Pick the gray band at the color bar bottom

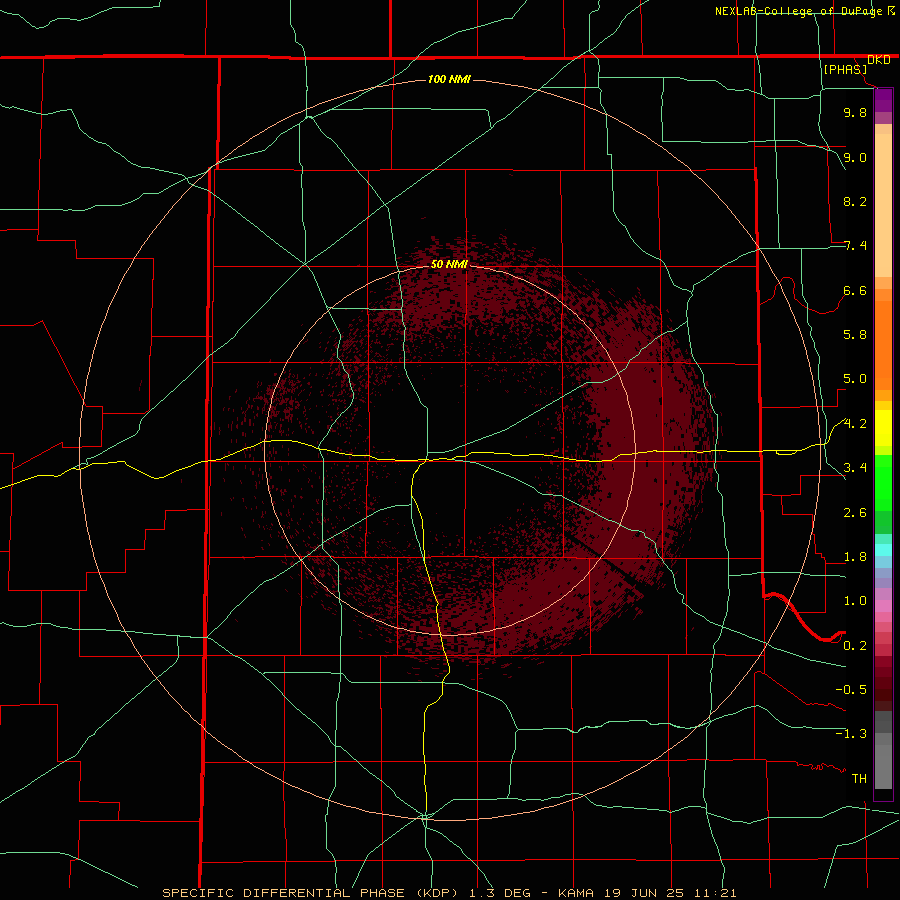pyautogui.click(x=883, y=766)
